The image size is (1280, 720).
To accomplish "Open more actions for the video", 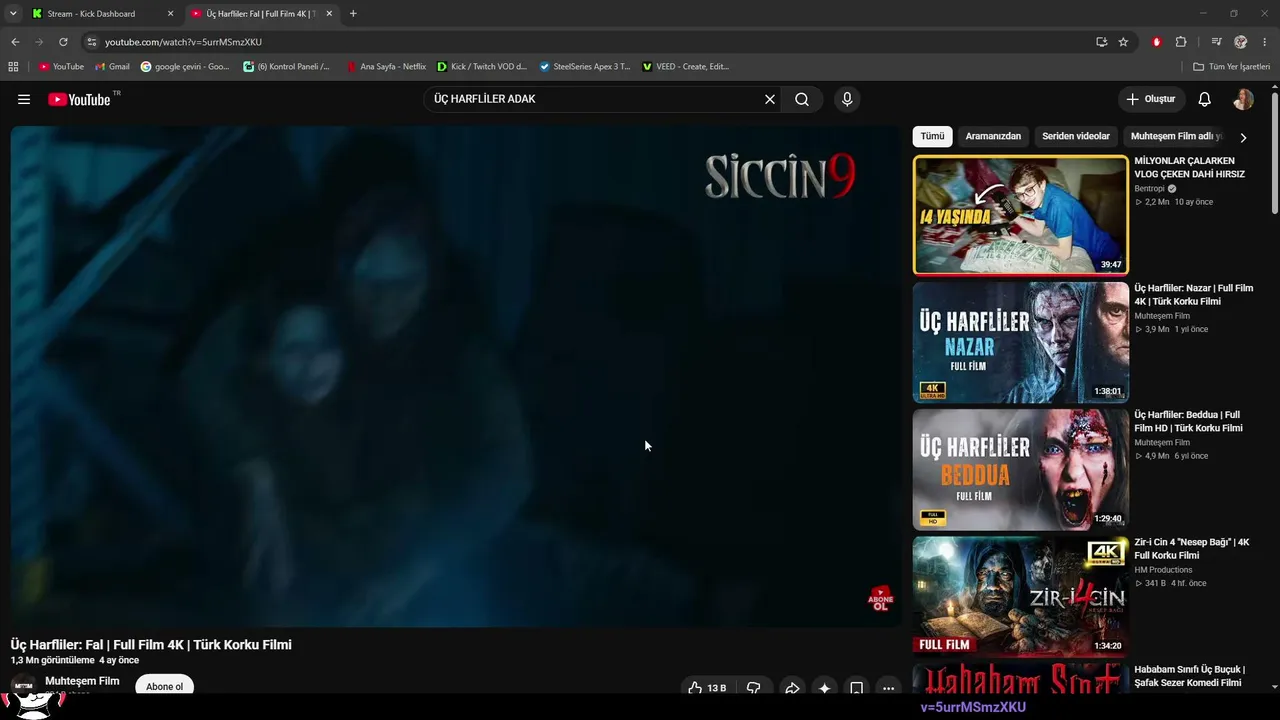I will tap(888, 688).
